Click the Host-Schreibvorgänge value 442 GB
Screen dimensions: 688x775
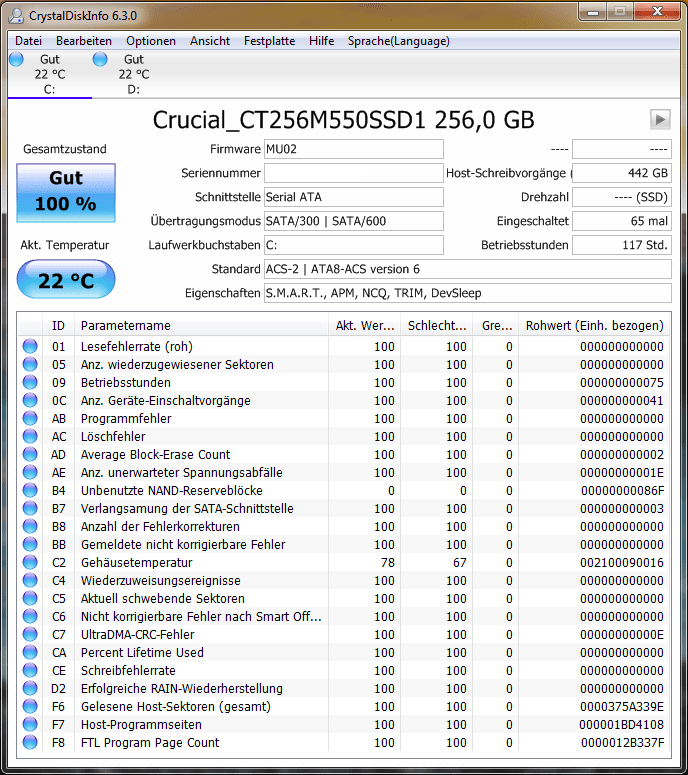pyautogui.click(x=622, y=173)
